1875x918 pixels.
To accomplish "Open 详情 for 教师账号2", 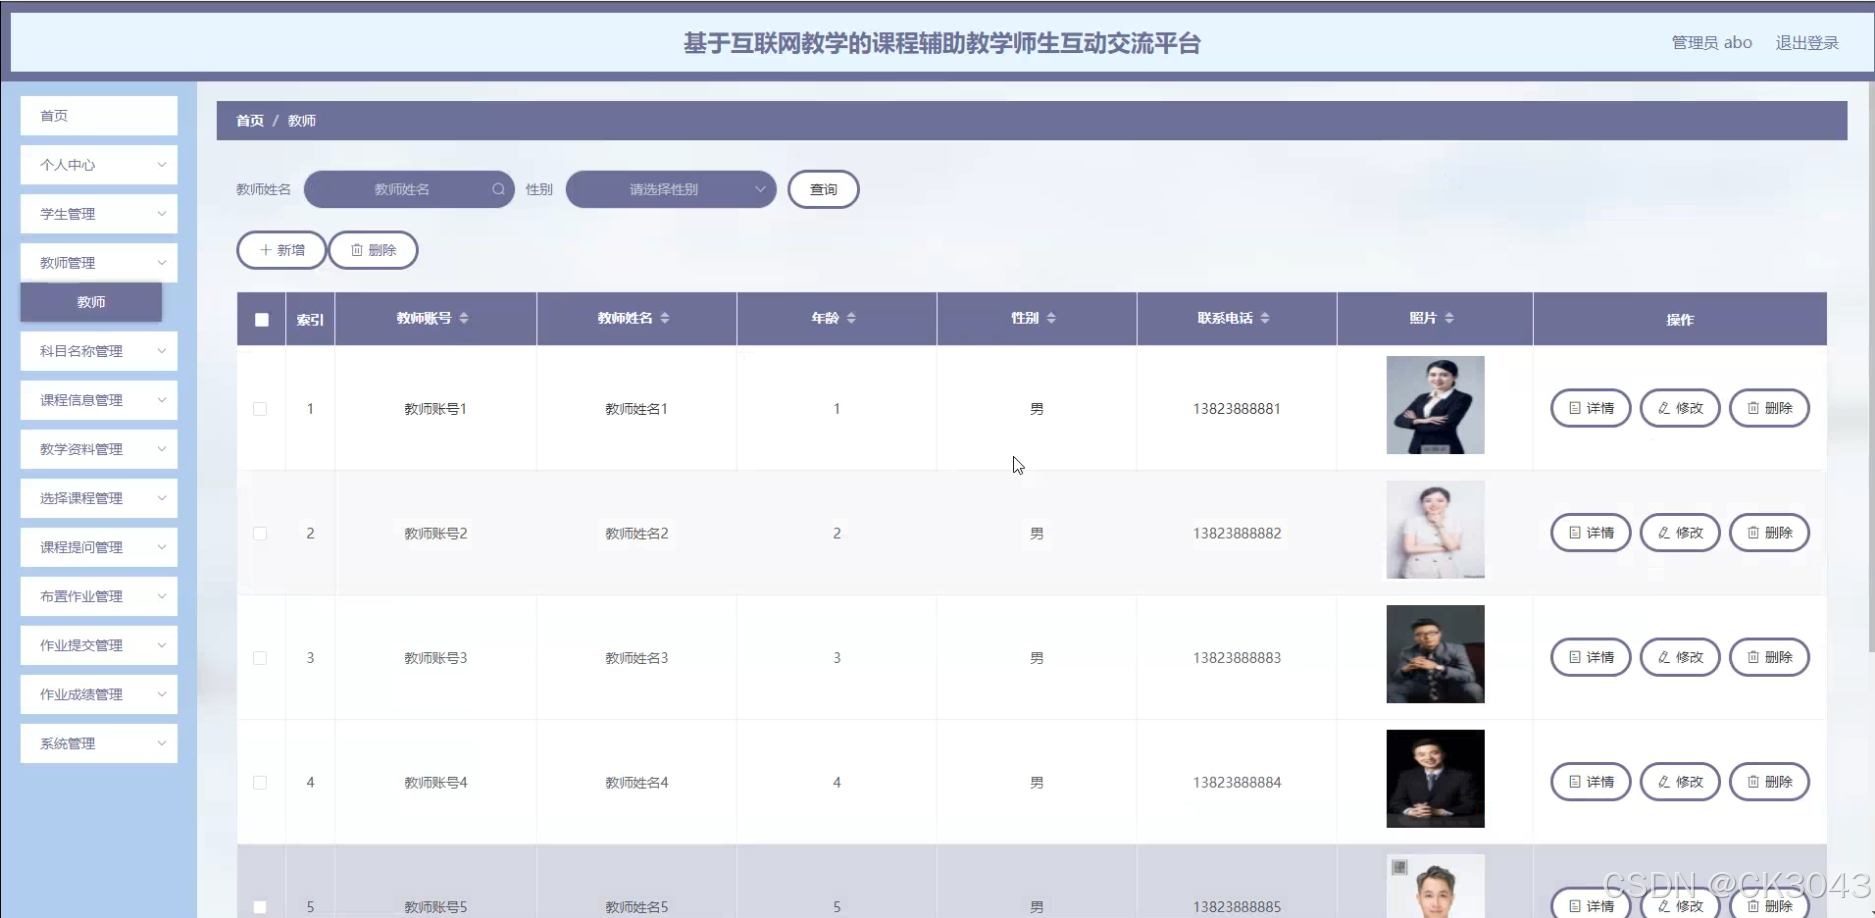I will [x=1590, y=533].
